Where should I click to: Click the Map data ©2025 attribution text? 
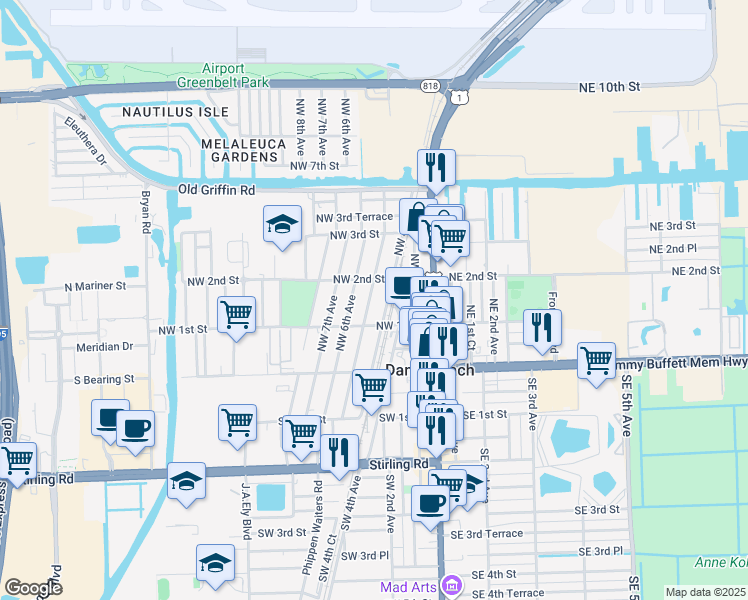tap(705, 592)
